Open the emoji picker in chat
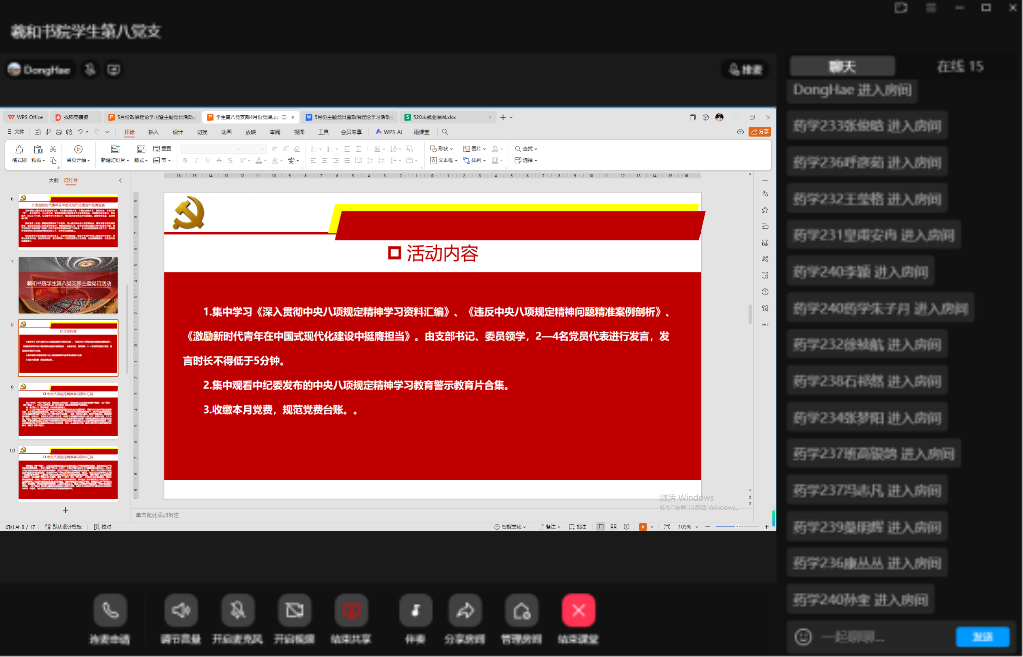 [802, 636]
